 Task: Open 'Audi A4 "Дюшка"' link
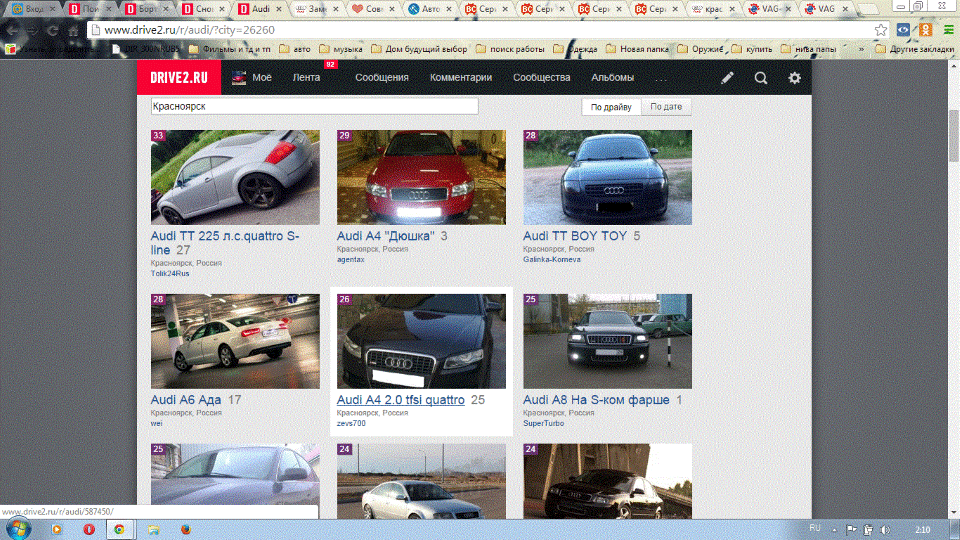pos(386,236)
